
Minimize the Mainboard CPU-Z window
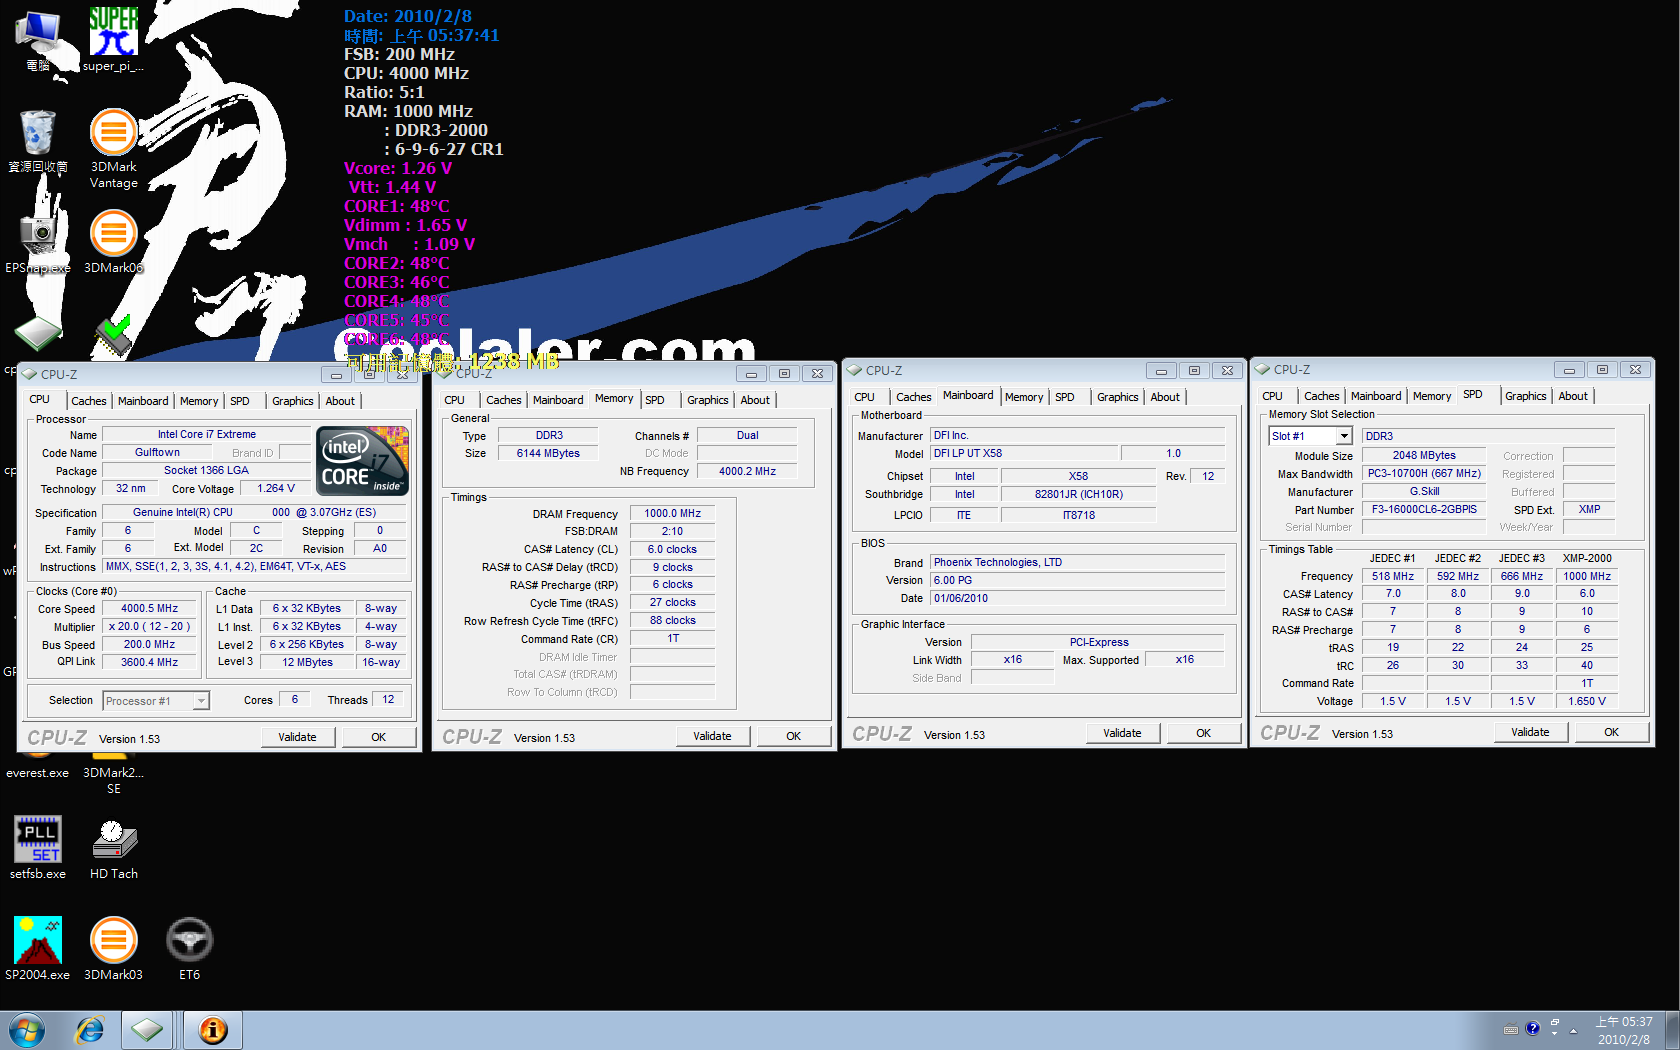pyautogui.click(x=1161, y=371)
